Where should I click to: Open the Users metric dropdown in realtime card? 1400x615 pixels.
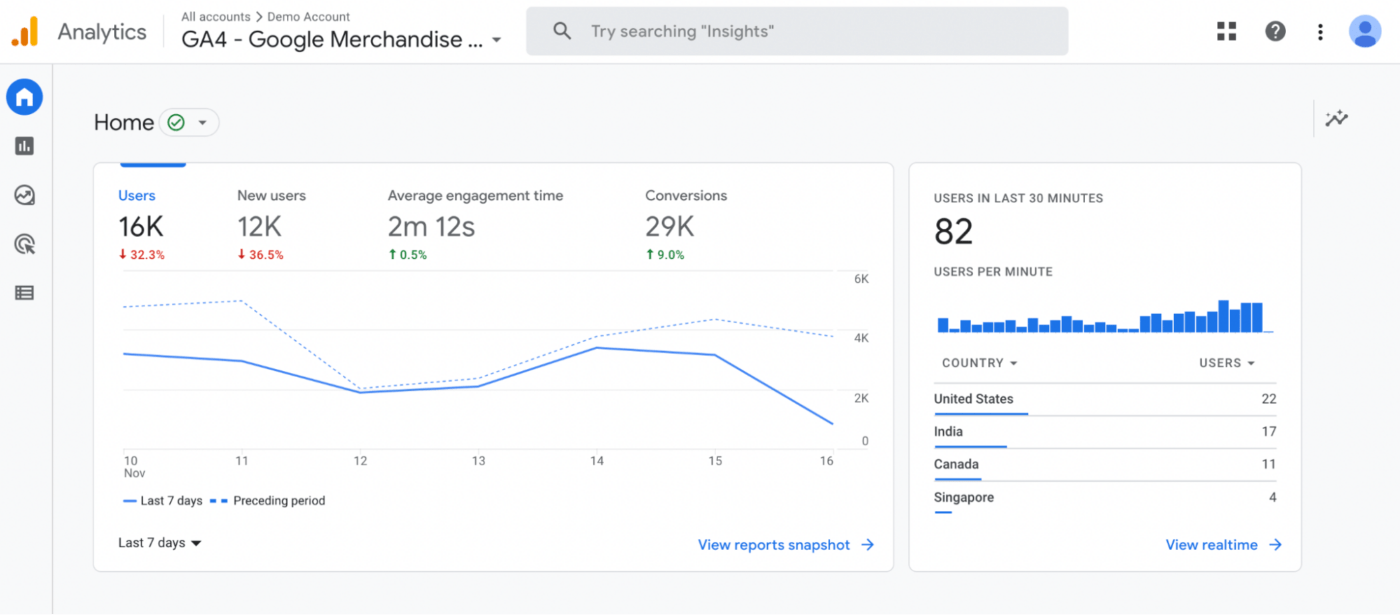(1227, 363)
